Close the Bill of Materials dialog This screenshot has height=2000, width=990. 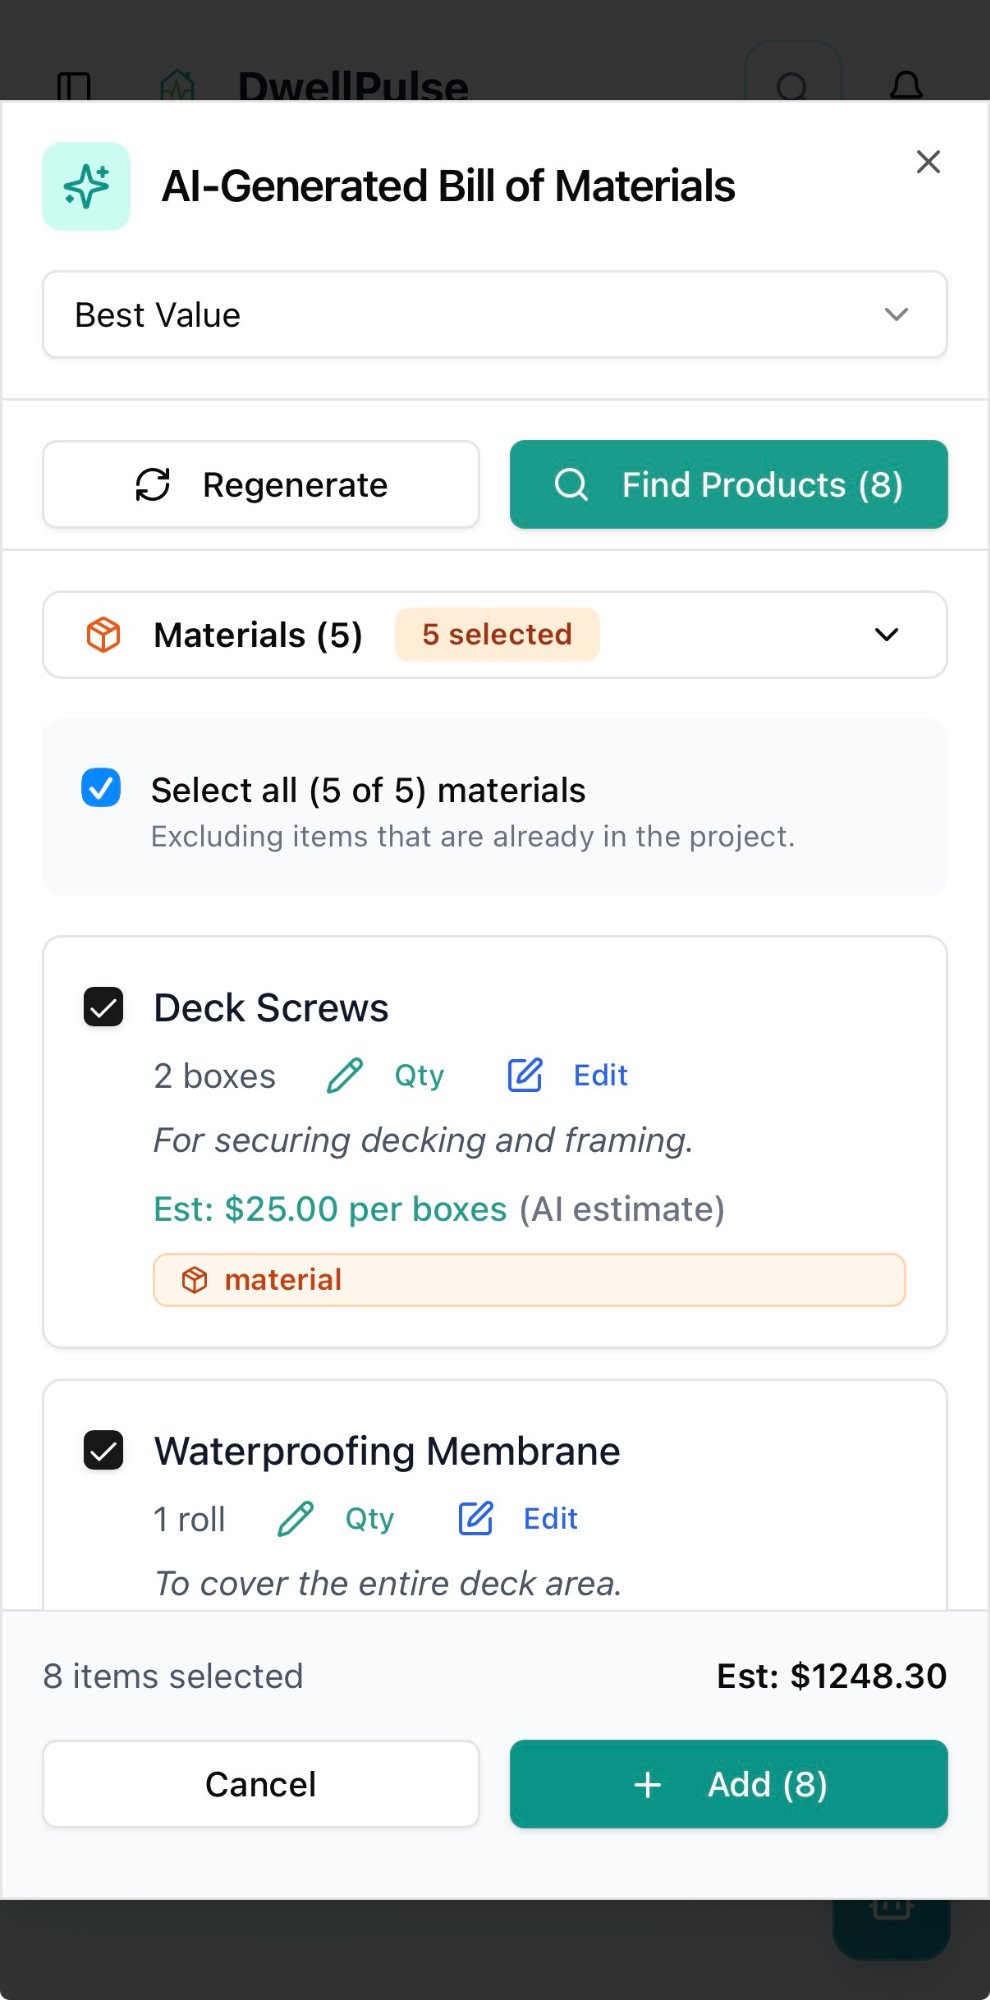tap(928, 161)
